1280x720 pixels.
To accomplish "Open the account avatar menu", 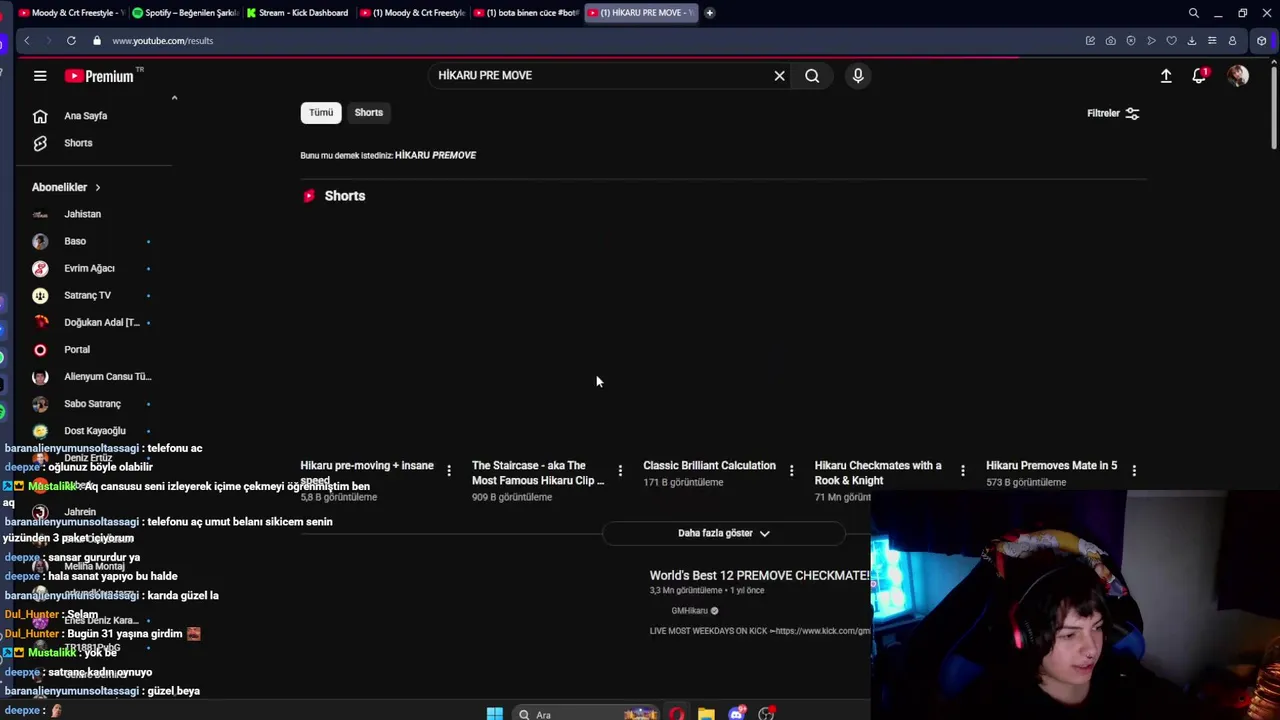I will point(1238,76).
